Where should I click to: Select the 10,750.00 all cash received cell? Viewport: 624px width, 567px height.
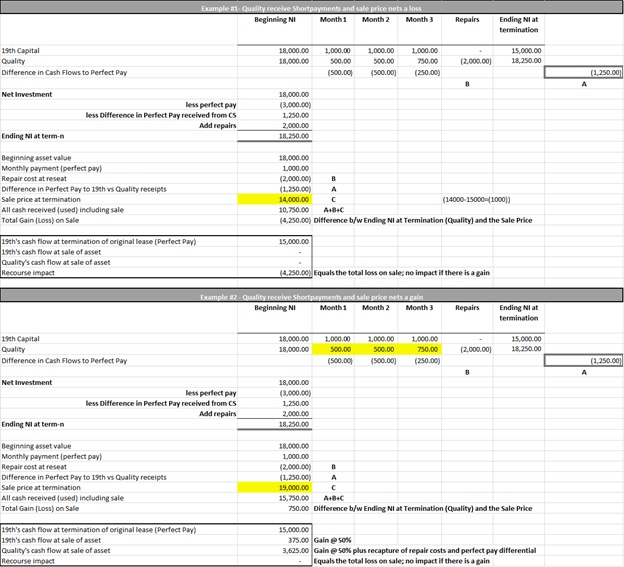pyautogui.click(x=293, y=210)
